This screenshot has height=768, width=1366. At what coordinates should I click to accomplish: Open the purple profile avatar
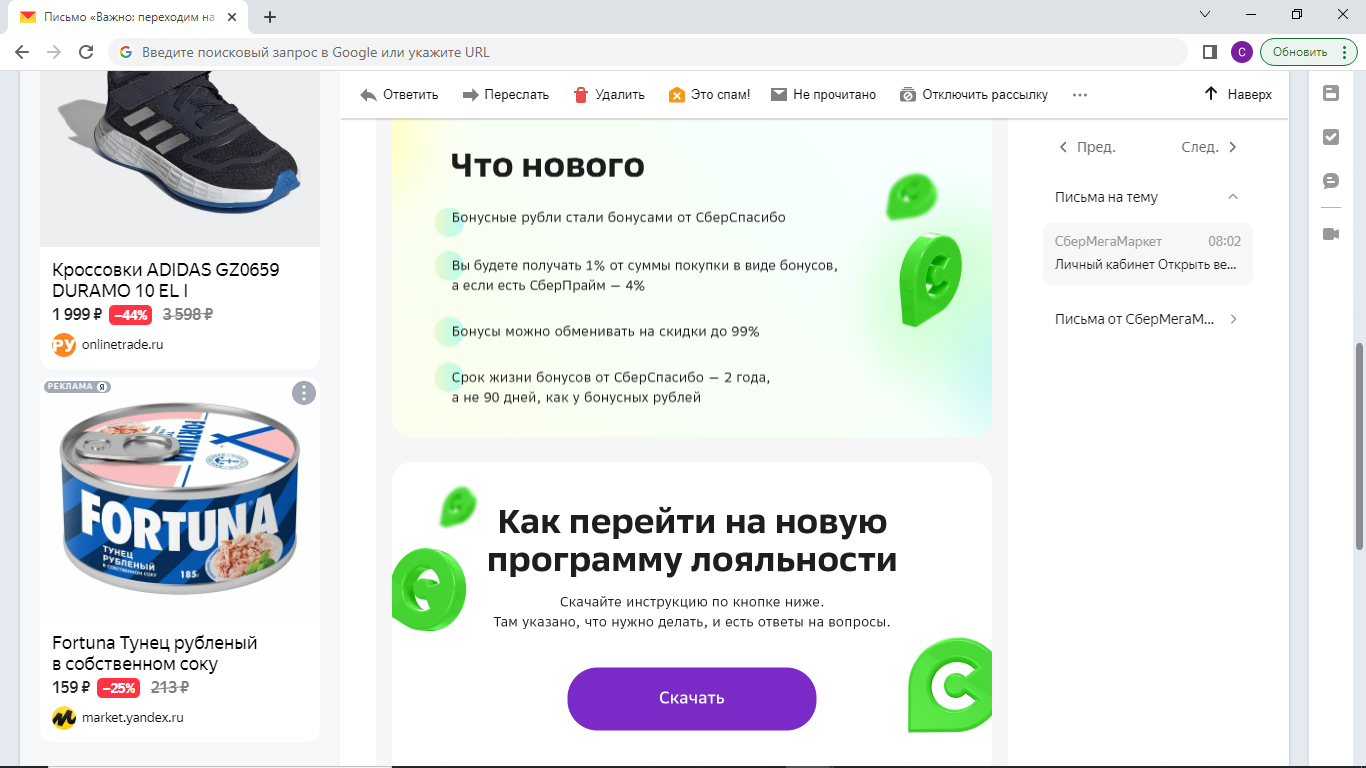[x=1242, y=52]
